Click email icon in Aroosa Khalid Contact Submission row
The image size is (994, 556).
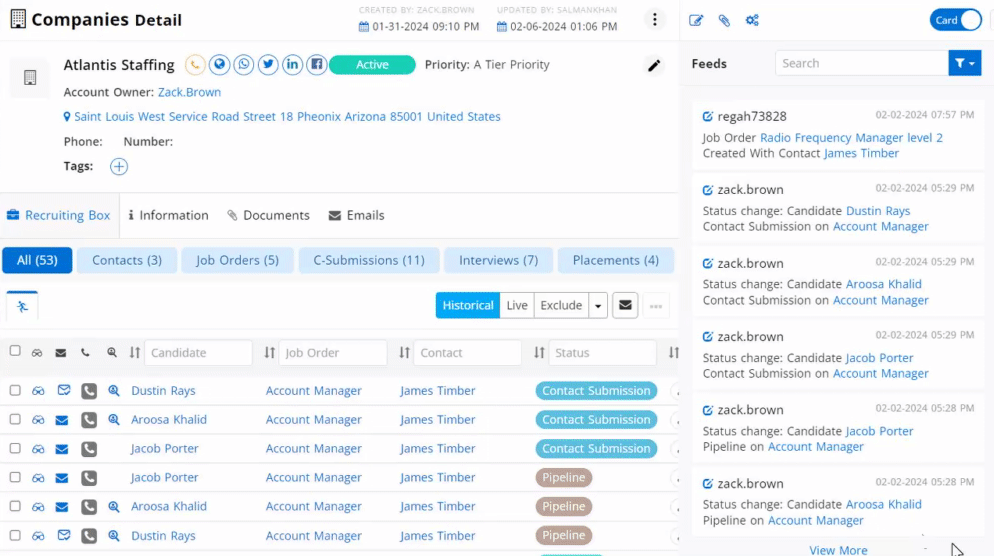coord(61,420)
